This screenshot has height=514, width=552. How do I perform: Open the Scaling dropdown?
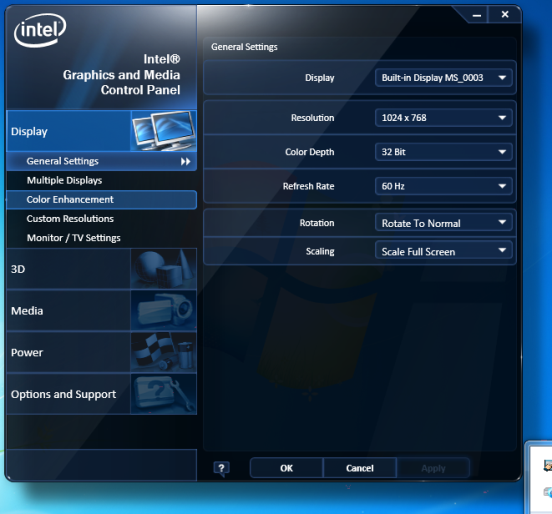[444, 251]
